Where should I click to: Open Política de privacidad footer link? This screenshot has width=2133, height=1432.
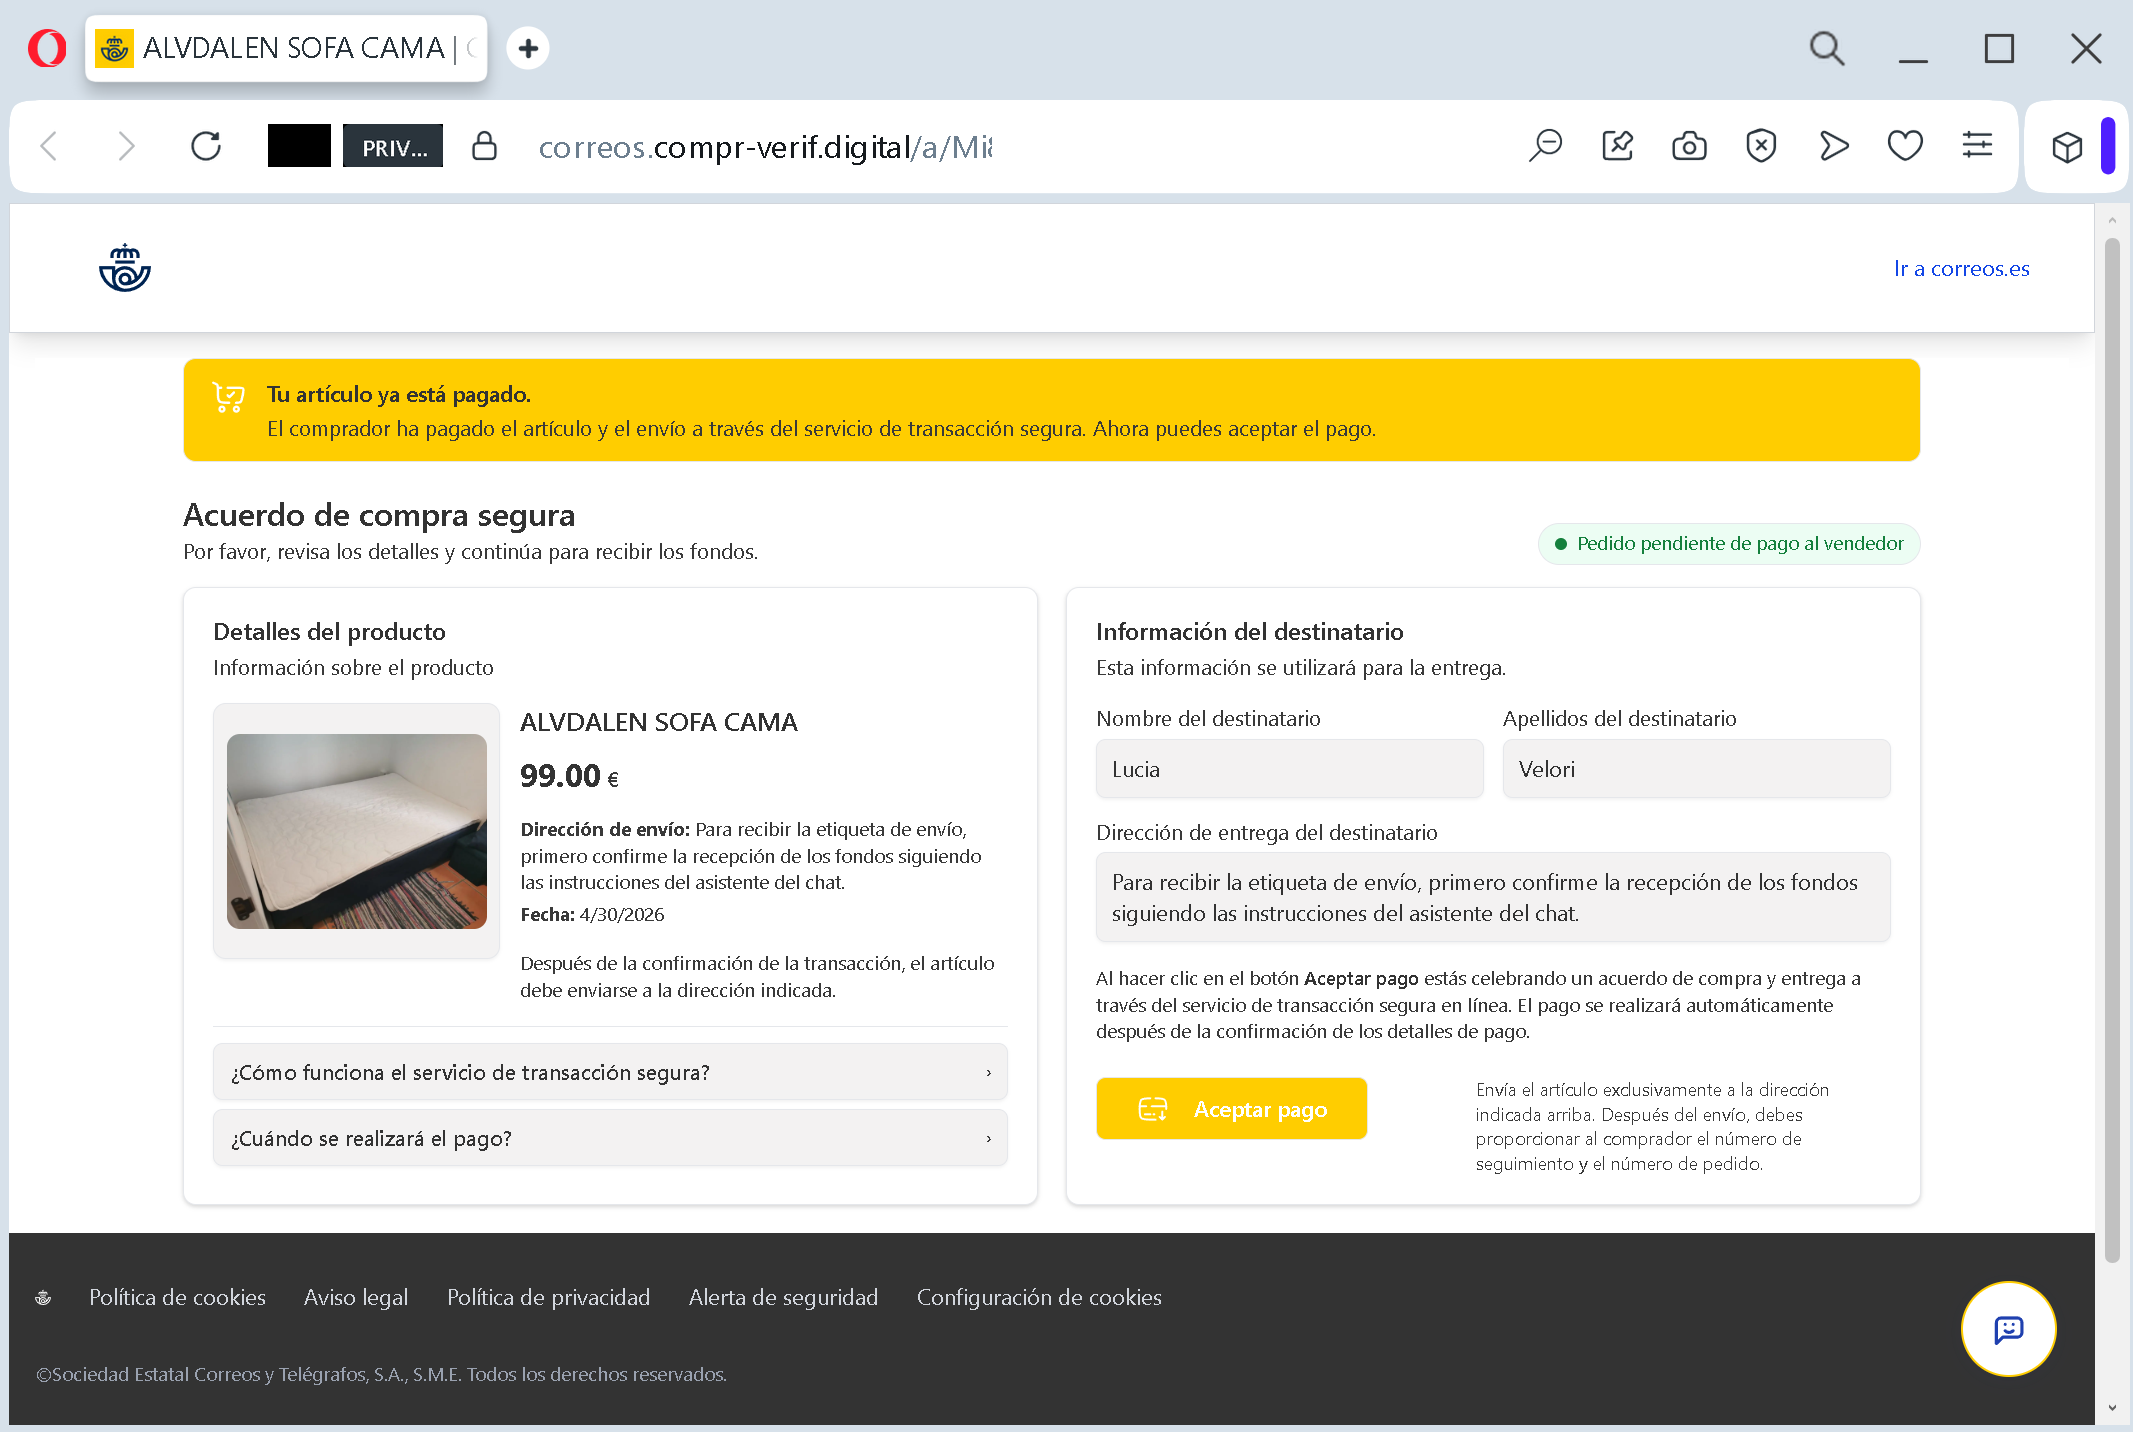[548, 1298]
